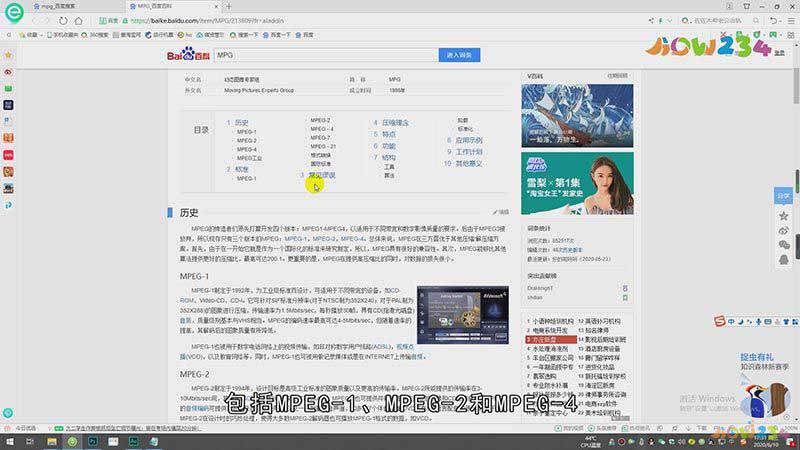This screenshot has width=800, height=450.
Task: Click the 编辑 link beside 历史 heading
Action: coord(501,212)
